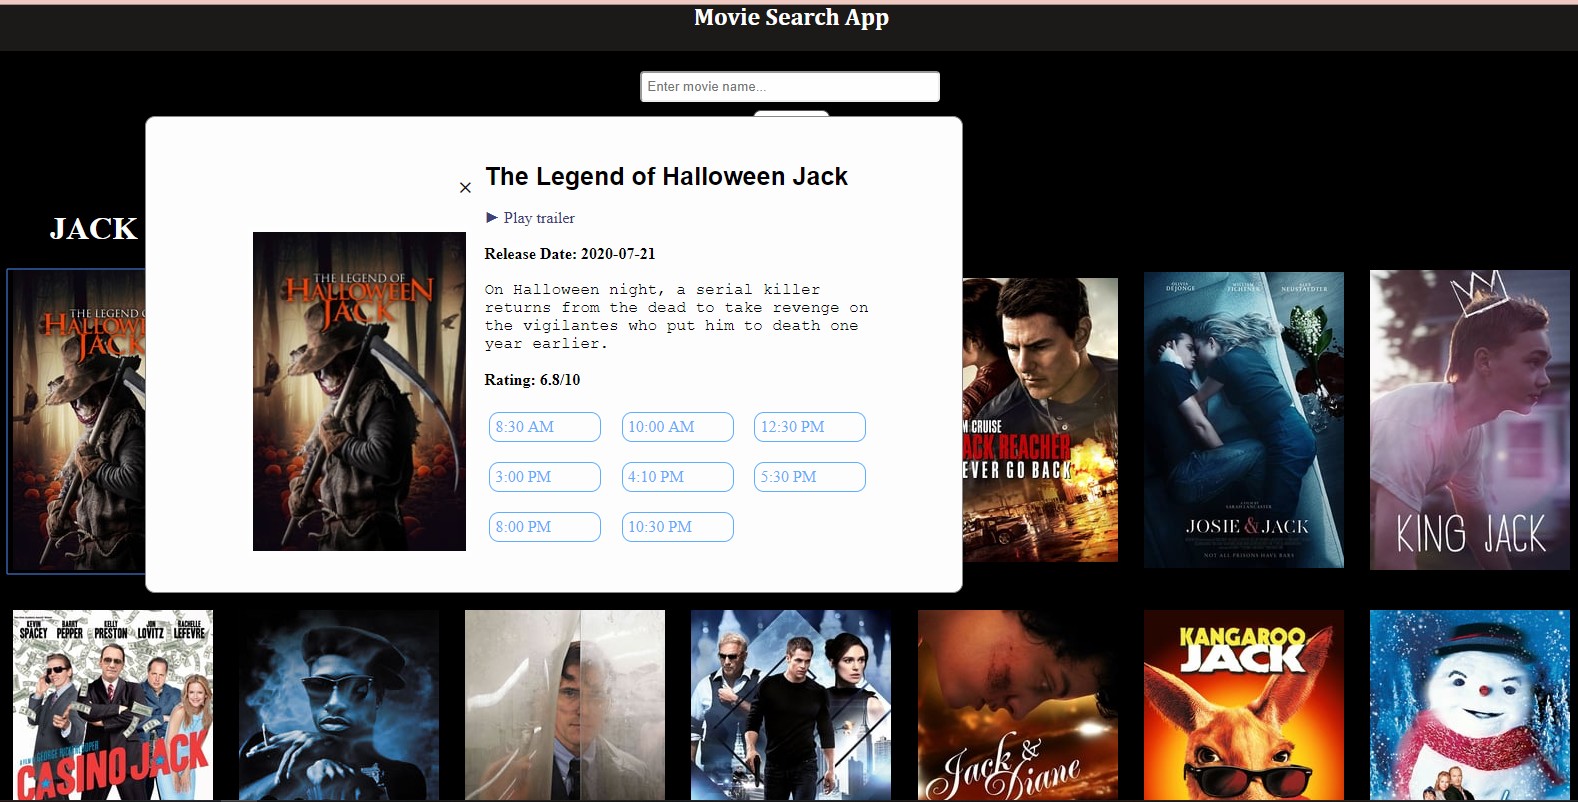1578x802 pixels.
Task: Pick the 10:30 PM showtime
Action: point(678,527)
